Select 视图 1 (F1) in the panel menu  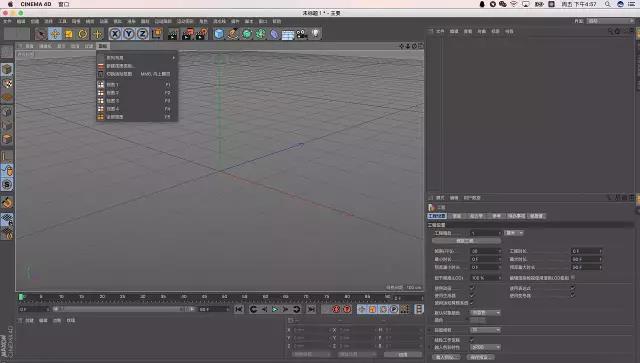[x=137, y=85]
